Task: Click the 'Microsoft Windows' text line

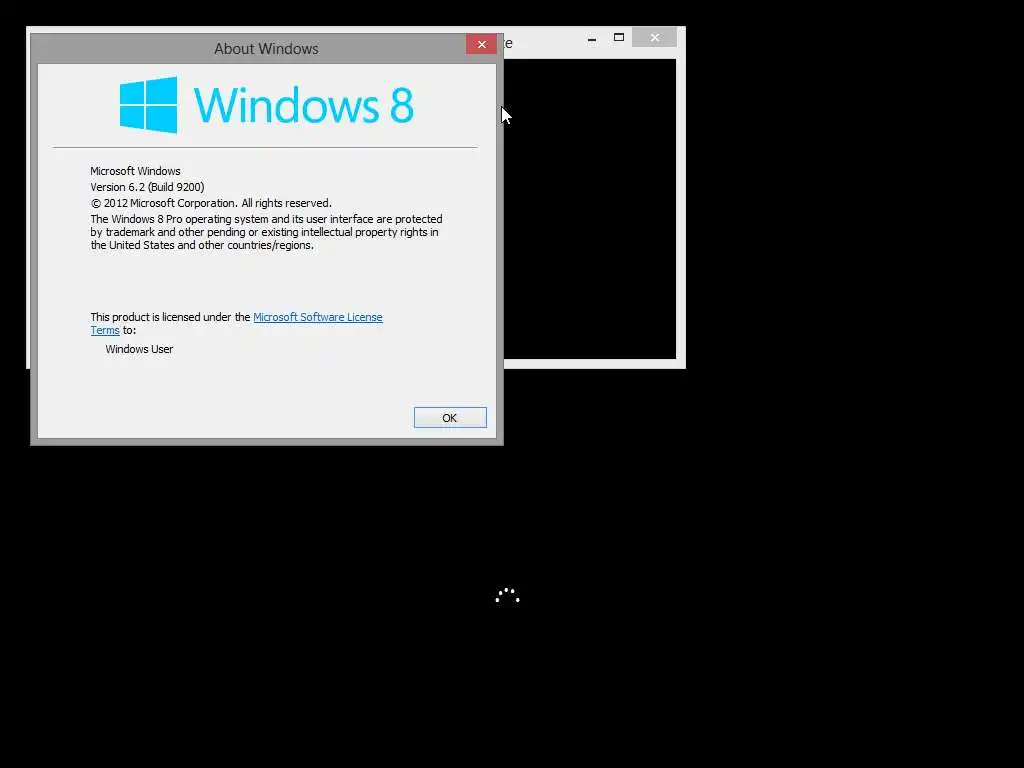Action: pyautogui.click(x=135, y=171)
